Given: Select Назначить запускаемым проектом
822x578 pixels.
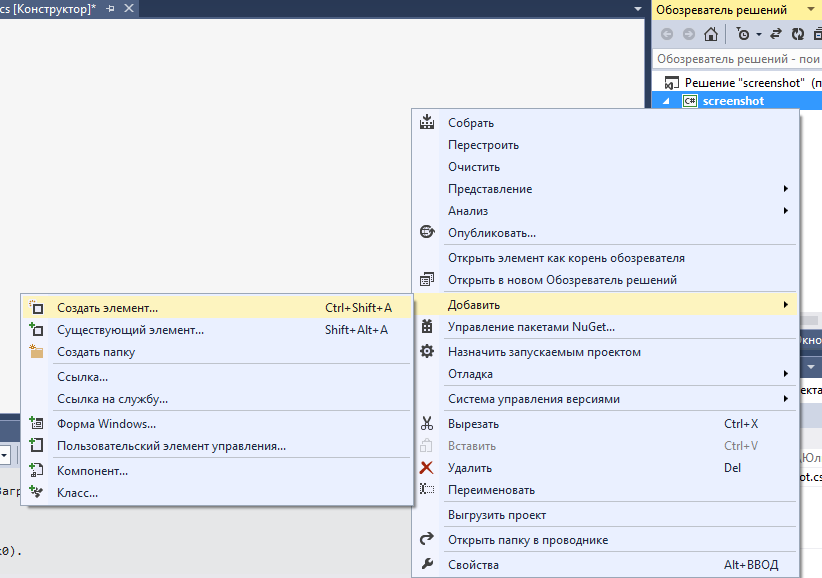Looking at the screenshot, I should 605,352.
